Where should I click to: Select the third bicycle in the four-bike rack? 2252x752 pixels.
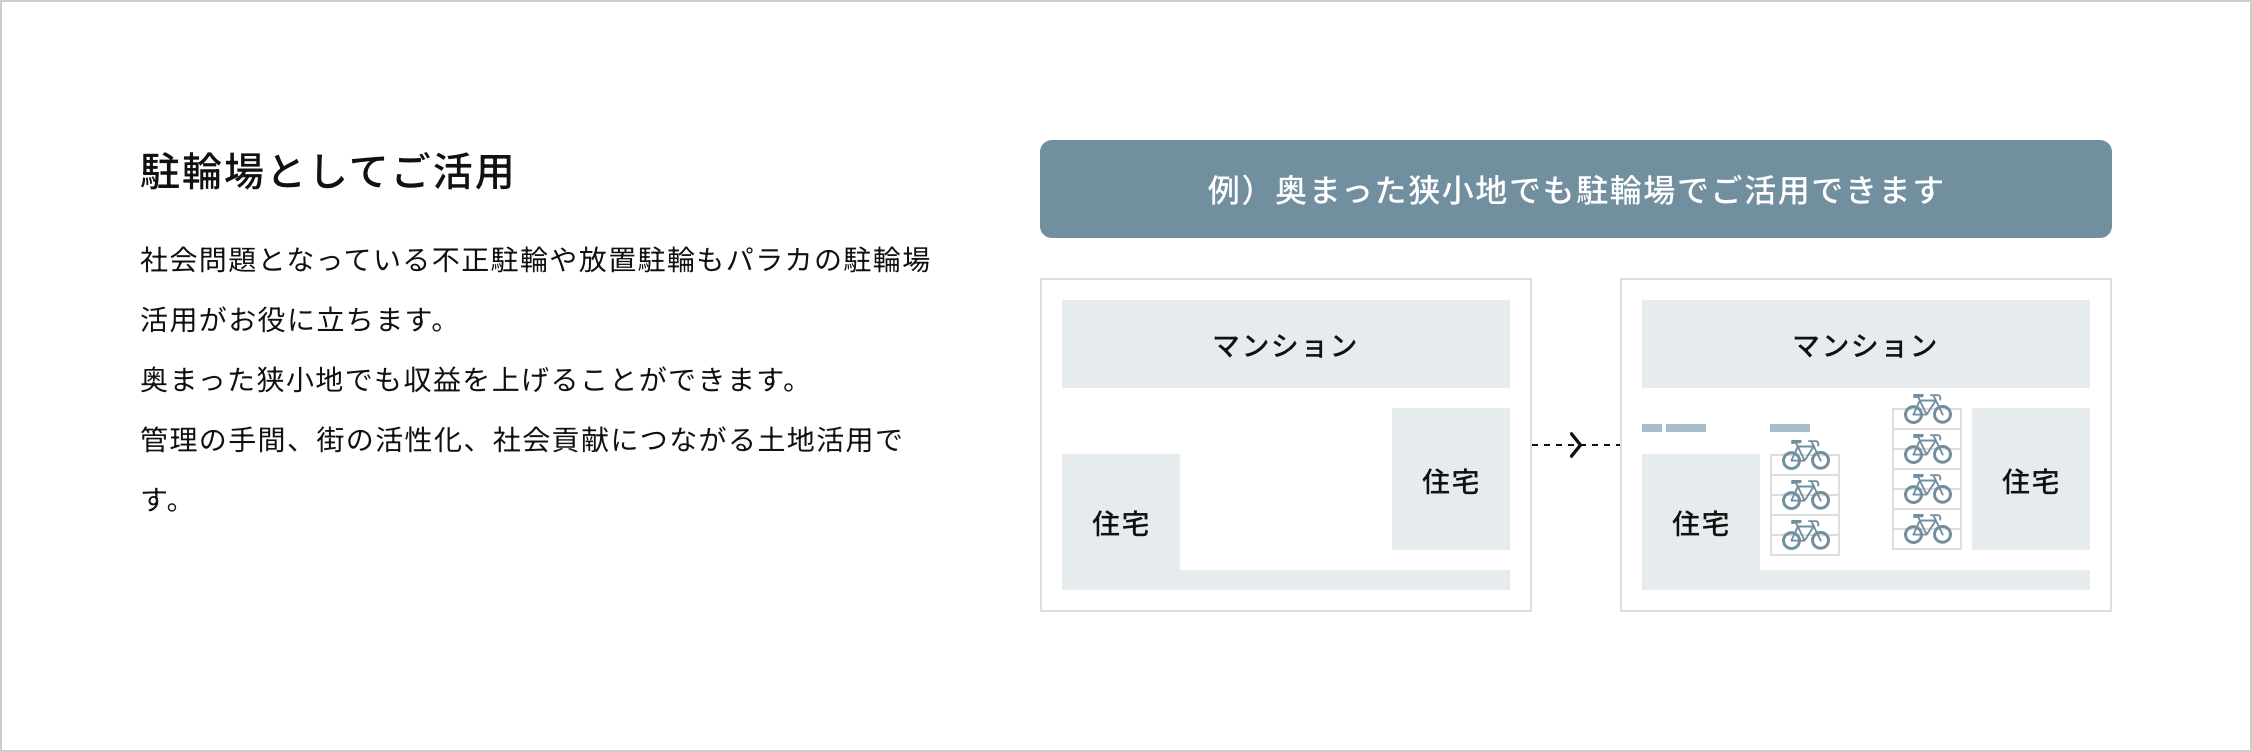click(1927, 489)
